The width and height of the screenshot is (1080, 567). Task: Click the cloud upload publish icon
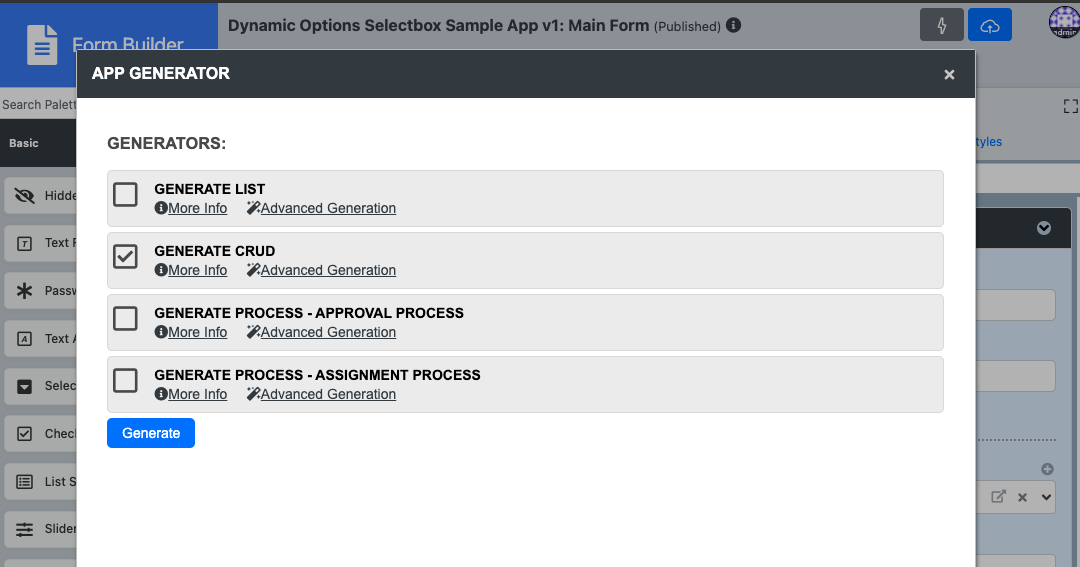pyautogui.click(x=990, y=25)
